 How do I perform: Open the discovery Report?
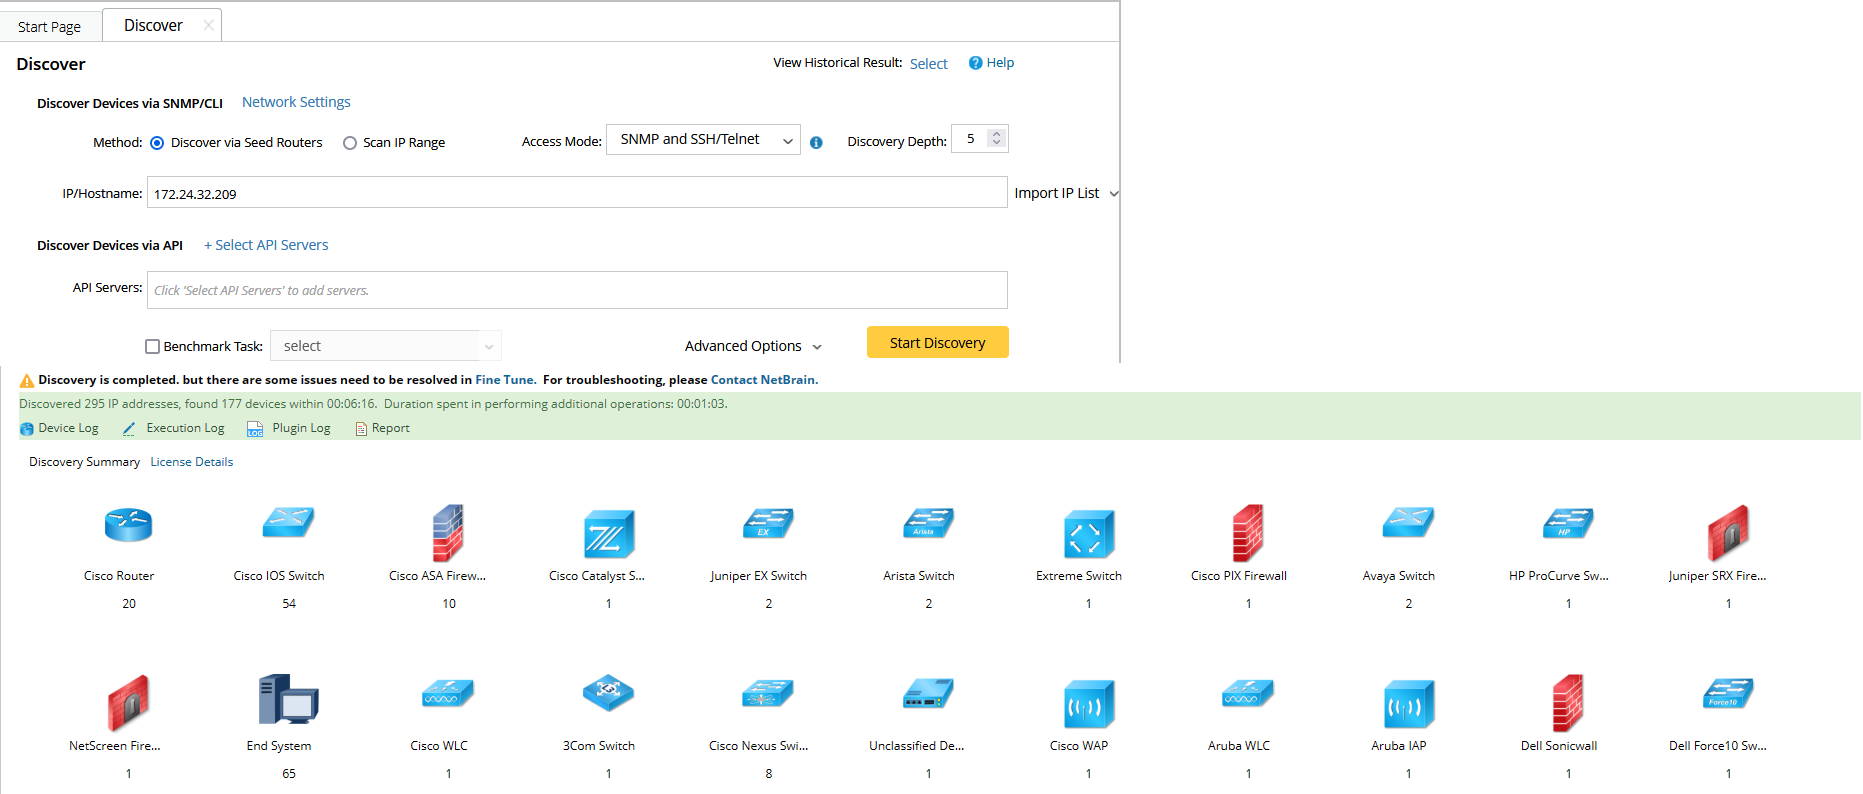coord(382,428)
